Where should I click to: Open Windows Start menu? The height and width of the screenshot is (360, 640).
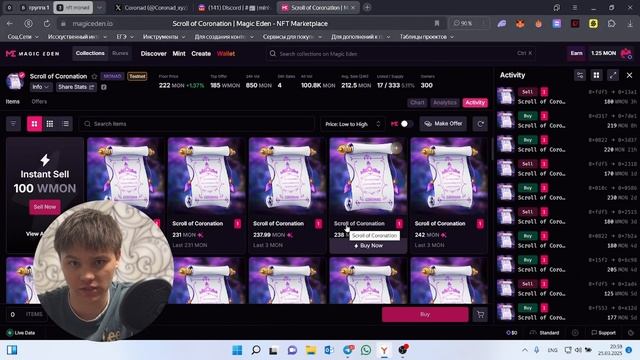point(237,350)
